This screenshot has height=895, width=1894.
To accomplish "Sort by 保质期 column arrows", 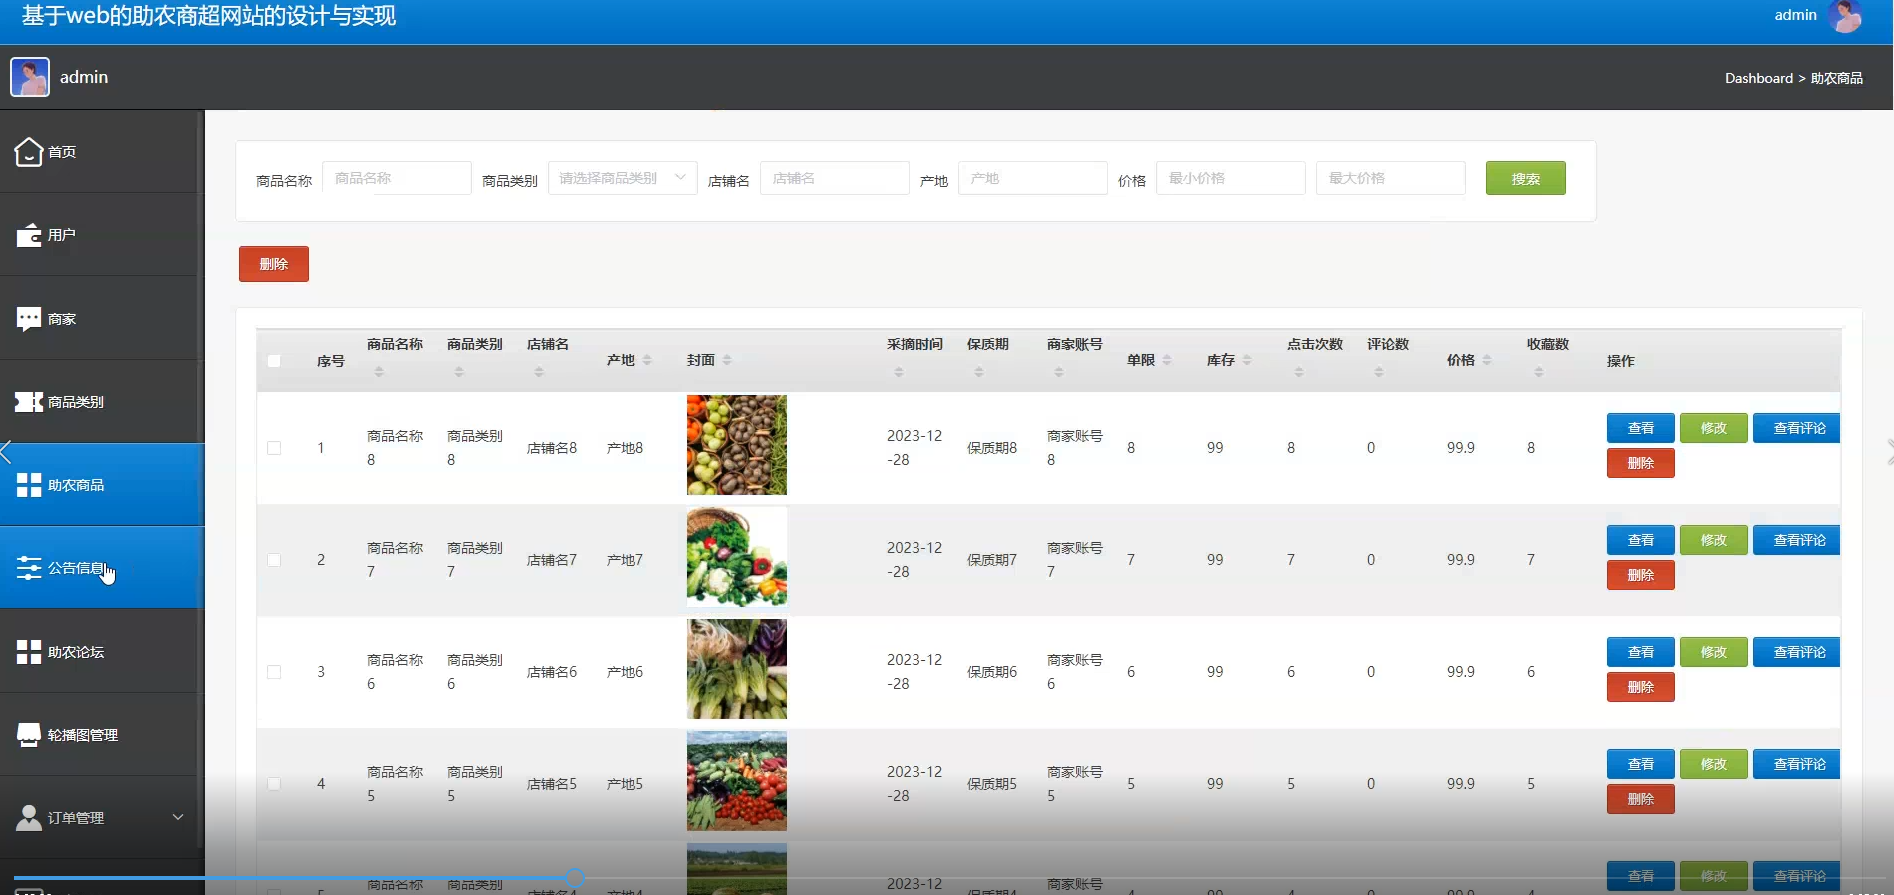I will [x=979, y=372].
